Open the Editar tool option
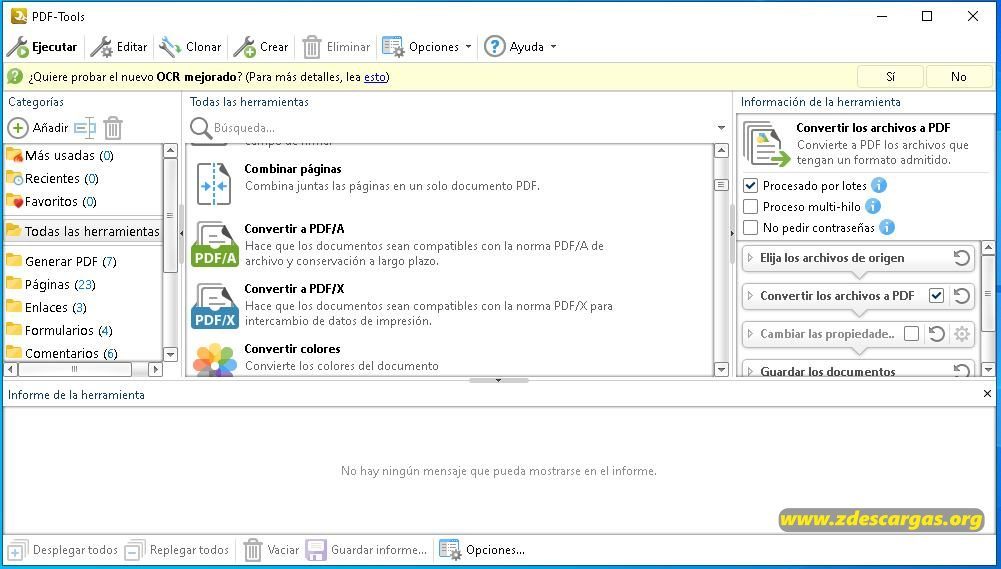The image size is (1001, 569). (119, 47)
